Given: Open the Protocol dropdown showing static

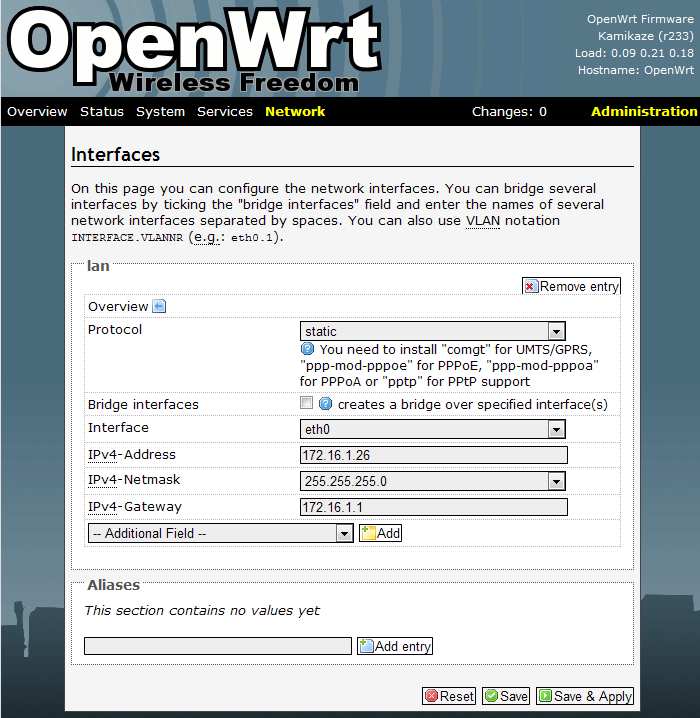Looking at the screenshot, I should point(433,331).
